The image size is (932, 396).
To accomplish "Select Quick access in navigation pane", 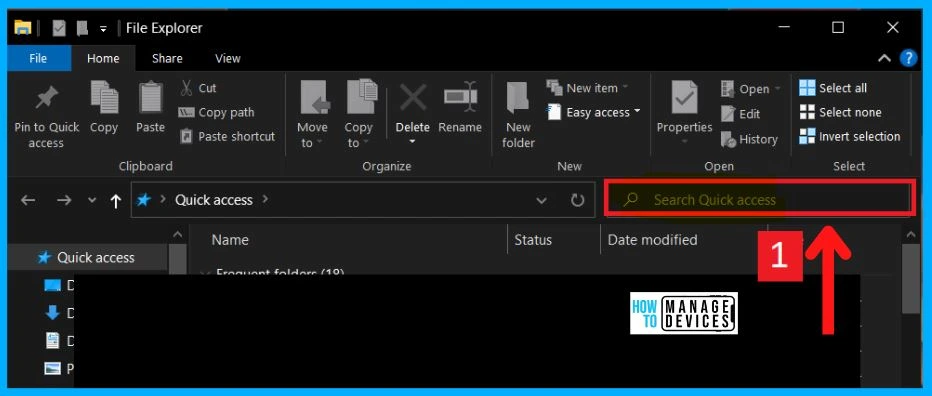I will coord(86,257).
